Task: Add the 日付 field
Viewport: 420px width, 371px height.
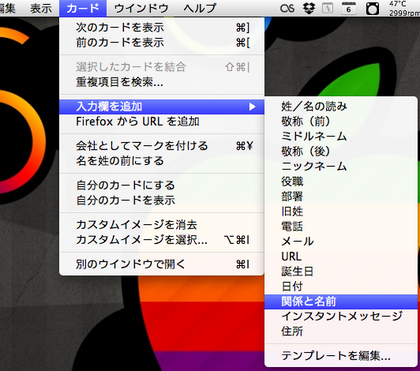Action: (x=341, y=287)
